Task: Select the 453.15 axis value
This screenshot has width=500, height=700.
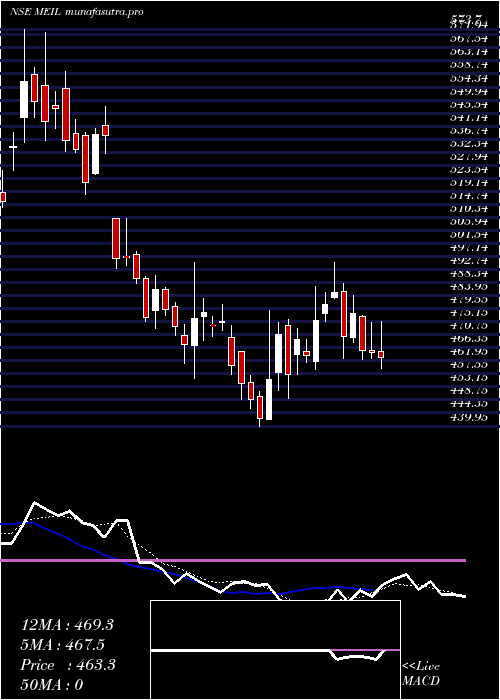Action: point(469,379)
